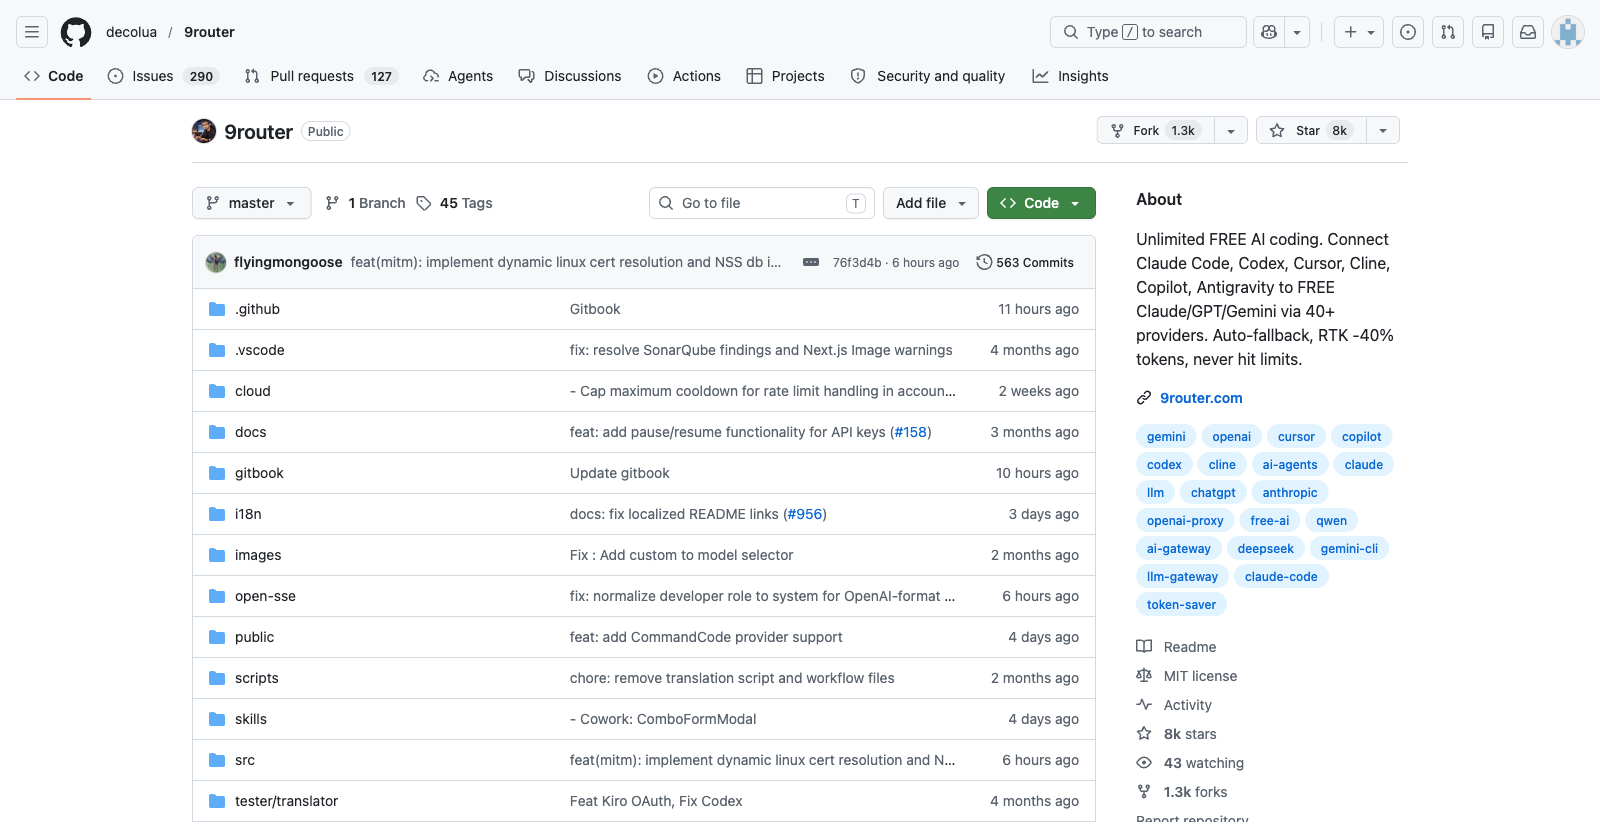Click the token-saver topic tag
Image resolution: width=1600 pixels, height=822 pixels.
point(1181,604)
